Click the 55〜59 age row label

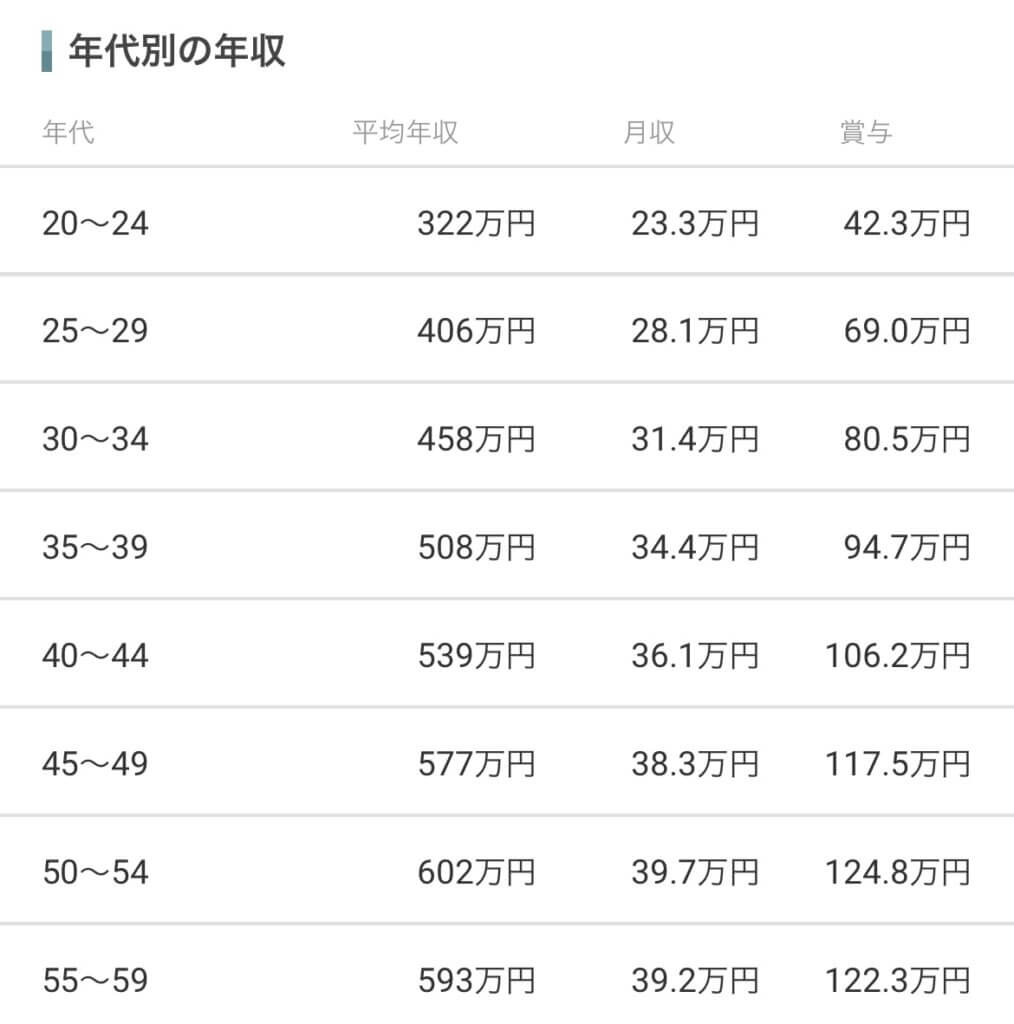tap(95, 980)
